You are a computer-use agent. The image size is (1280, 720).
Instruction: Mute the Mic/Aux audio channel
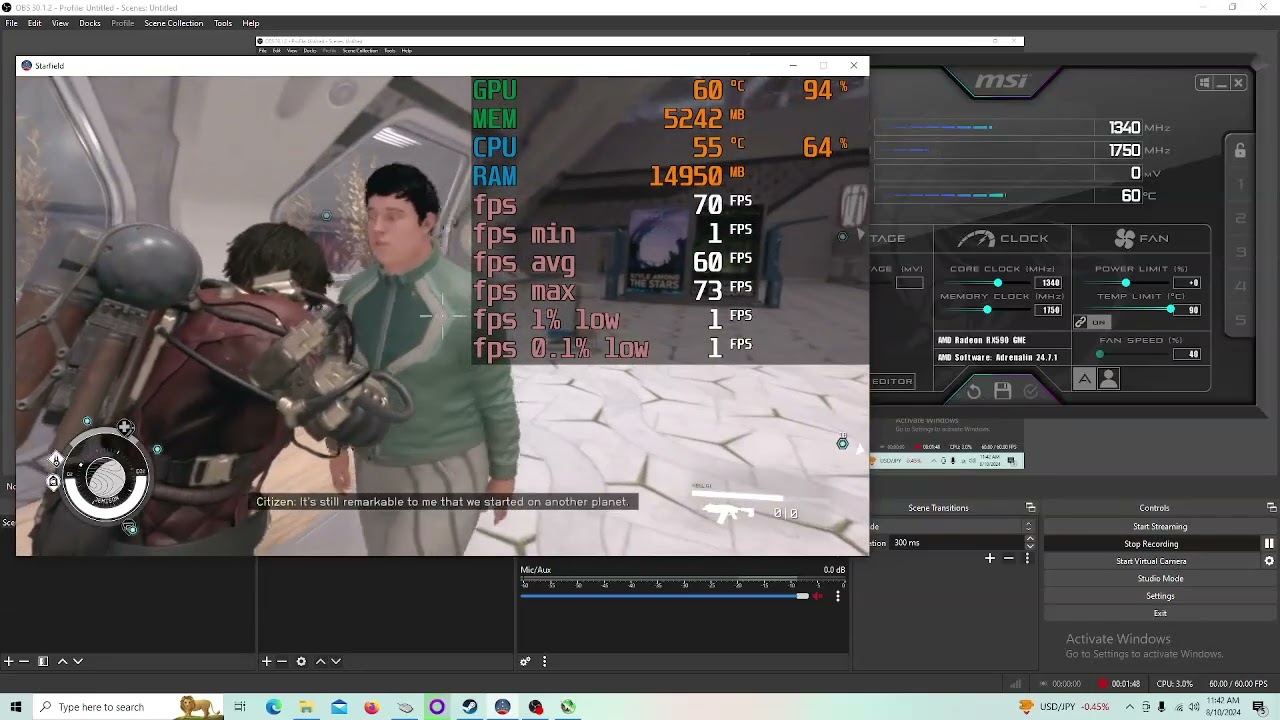(817, 596)
